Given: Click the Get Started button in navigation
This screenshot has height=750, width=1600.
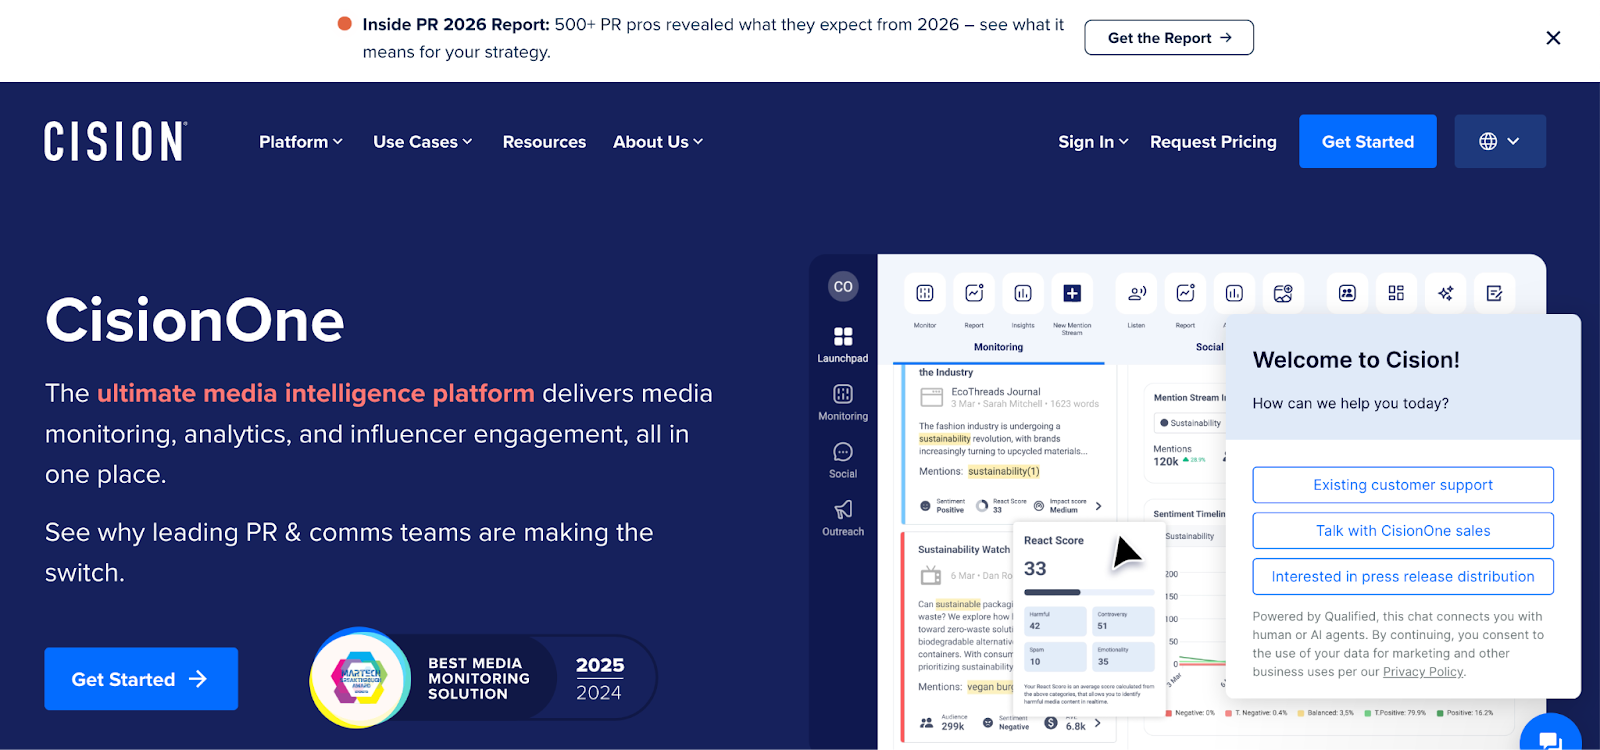Looking at the screenshot, I should point(1368,141).
